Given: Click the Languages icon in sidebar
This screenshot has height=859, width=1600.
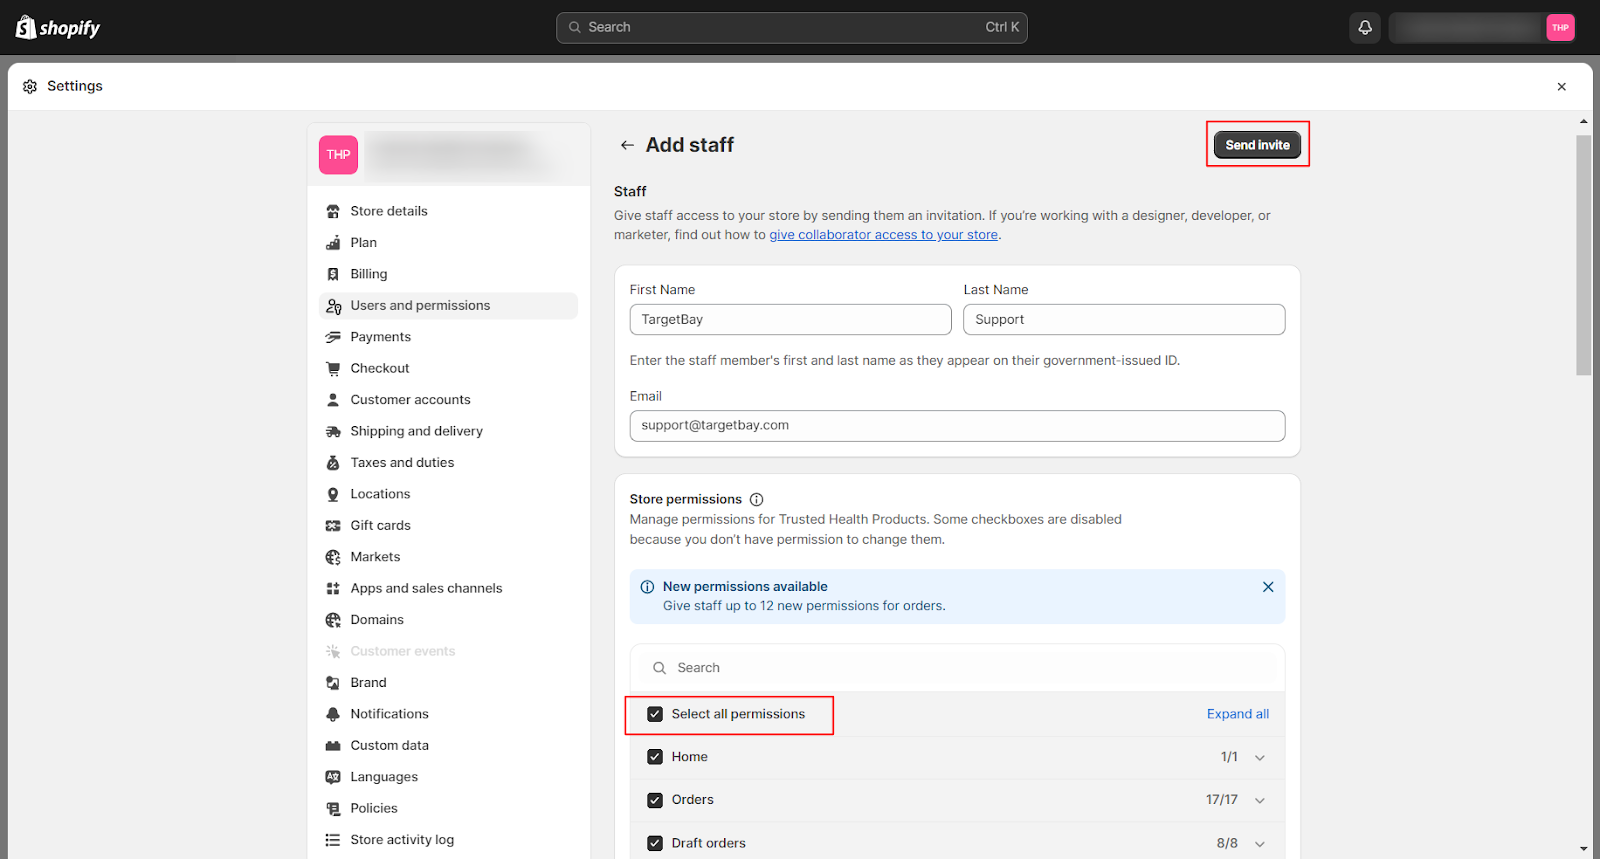Looking at the screenshot, I should tap(333, 777).
